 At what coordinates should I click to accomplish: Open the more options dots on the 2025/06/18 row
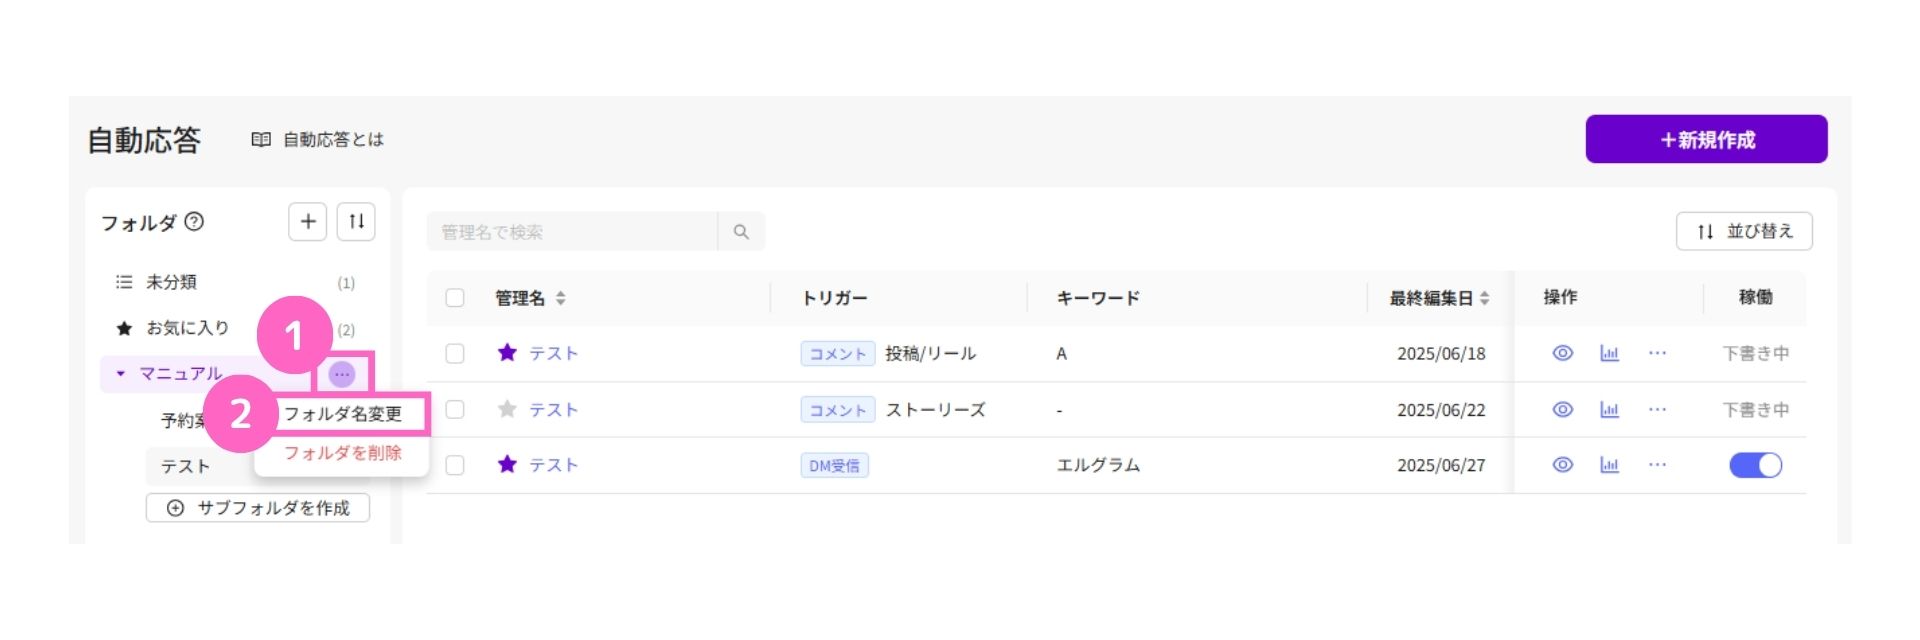tap(1657, 353)
